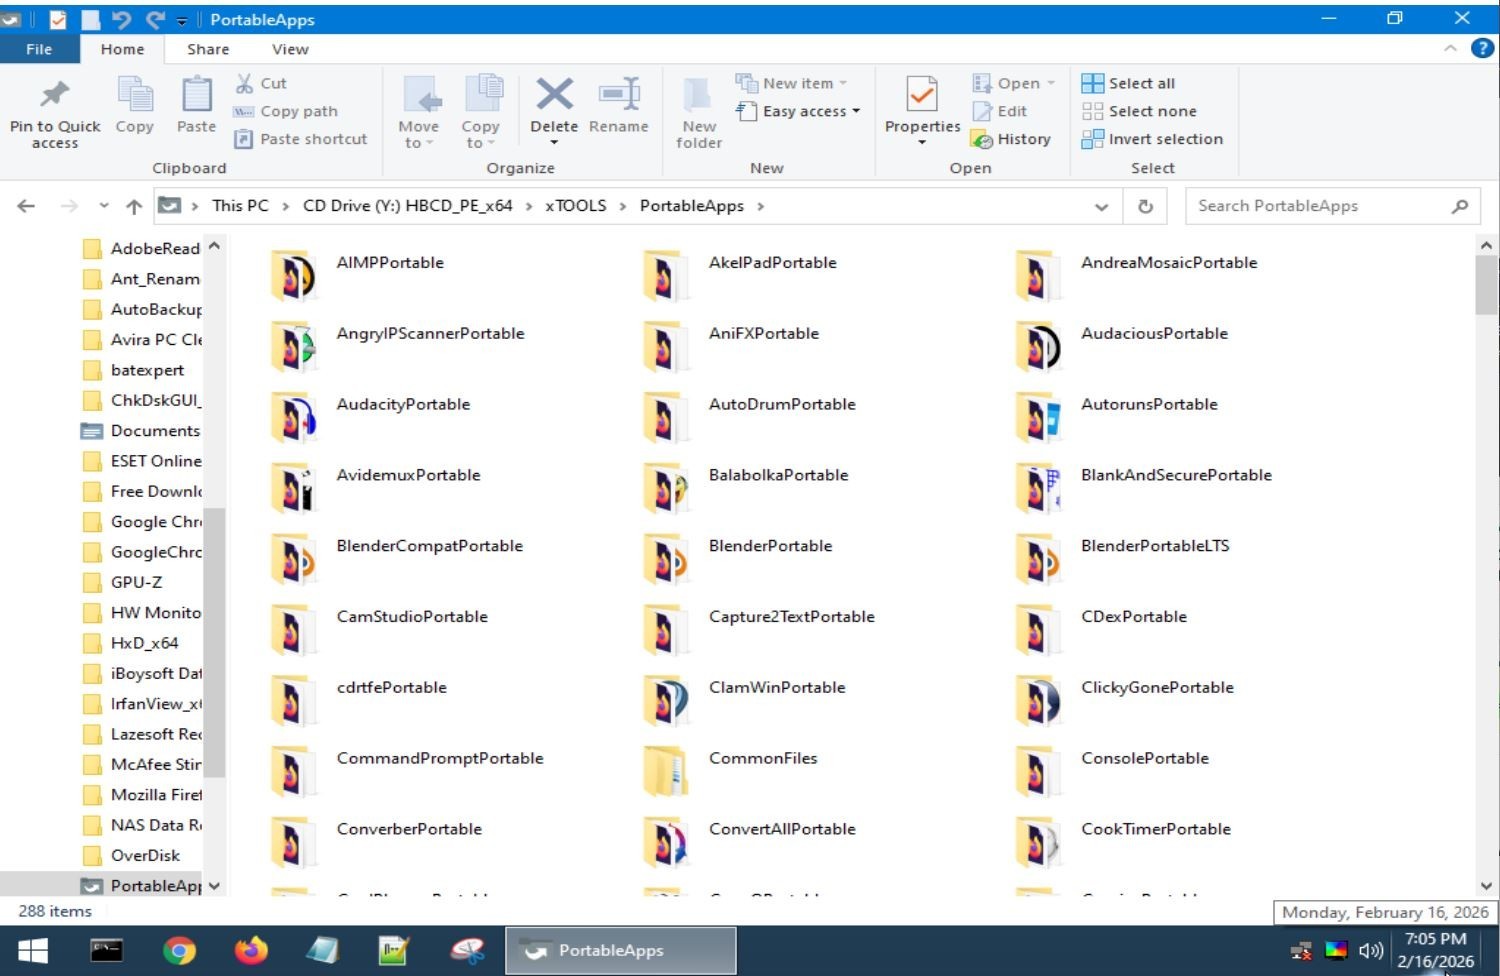
Task: Collapse the ribbon with the chevron
Action: [1450, 49]
